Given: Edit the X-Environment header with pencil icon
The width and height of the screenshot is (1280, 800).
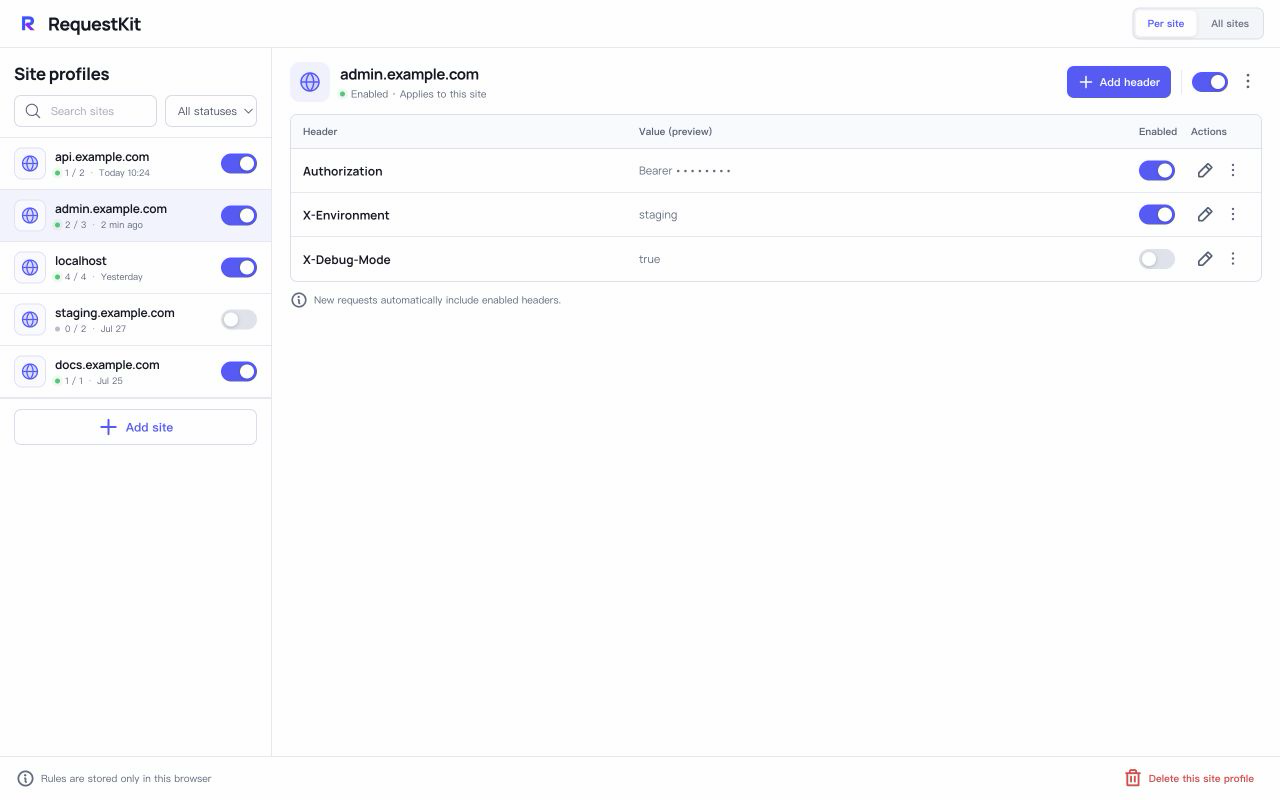Looking at the screenshot, I should (x=1205, y=215).
